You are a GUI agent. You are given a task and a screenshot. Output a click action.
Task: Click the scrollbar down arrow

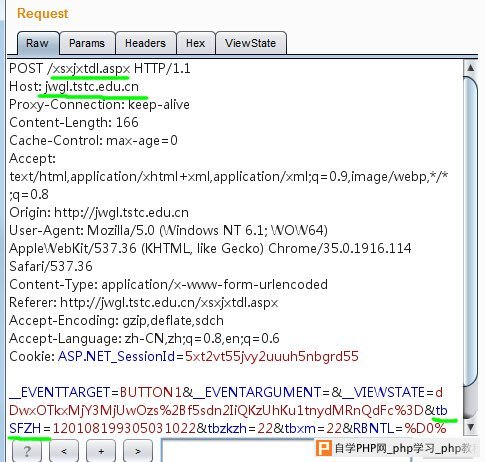click(x=471, y=427)
